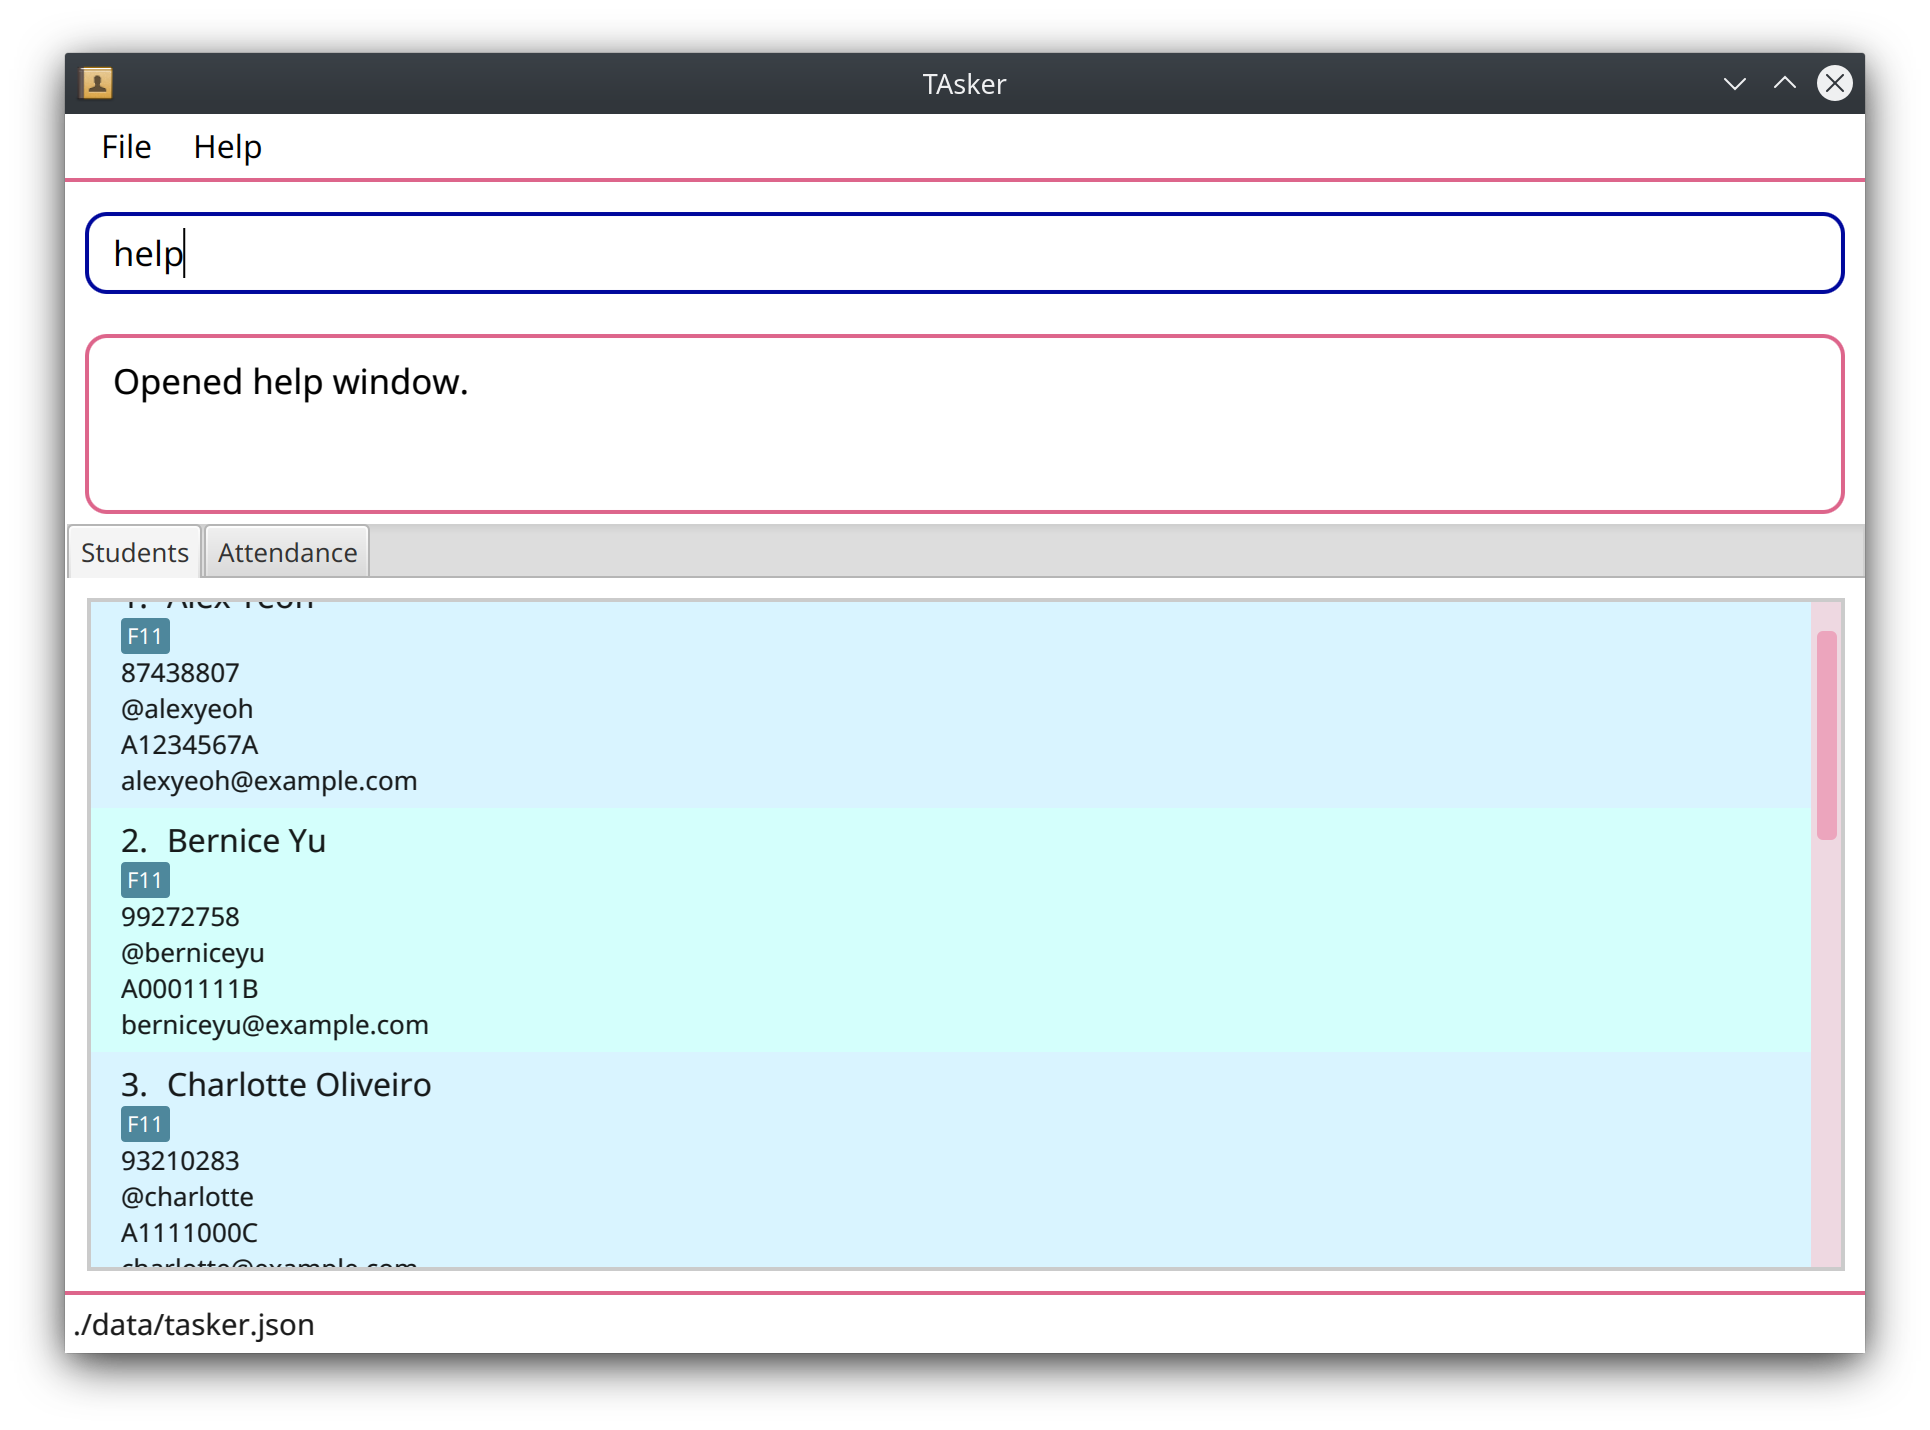
Task: Switch to the Attendance tab
Action: click(x=287, y=552)
